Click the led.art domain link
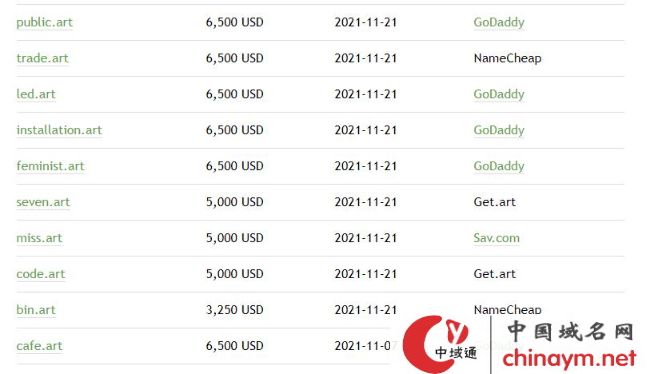 tap(36, 94)
